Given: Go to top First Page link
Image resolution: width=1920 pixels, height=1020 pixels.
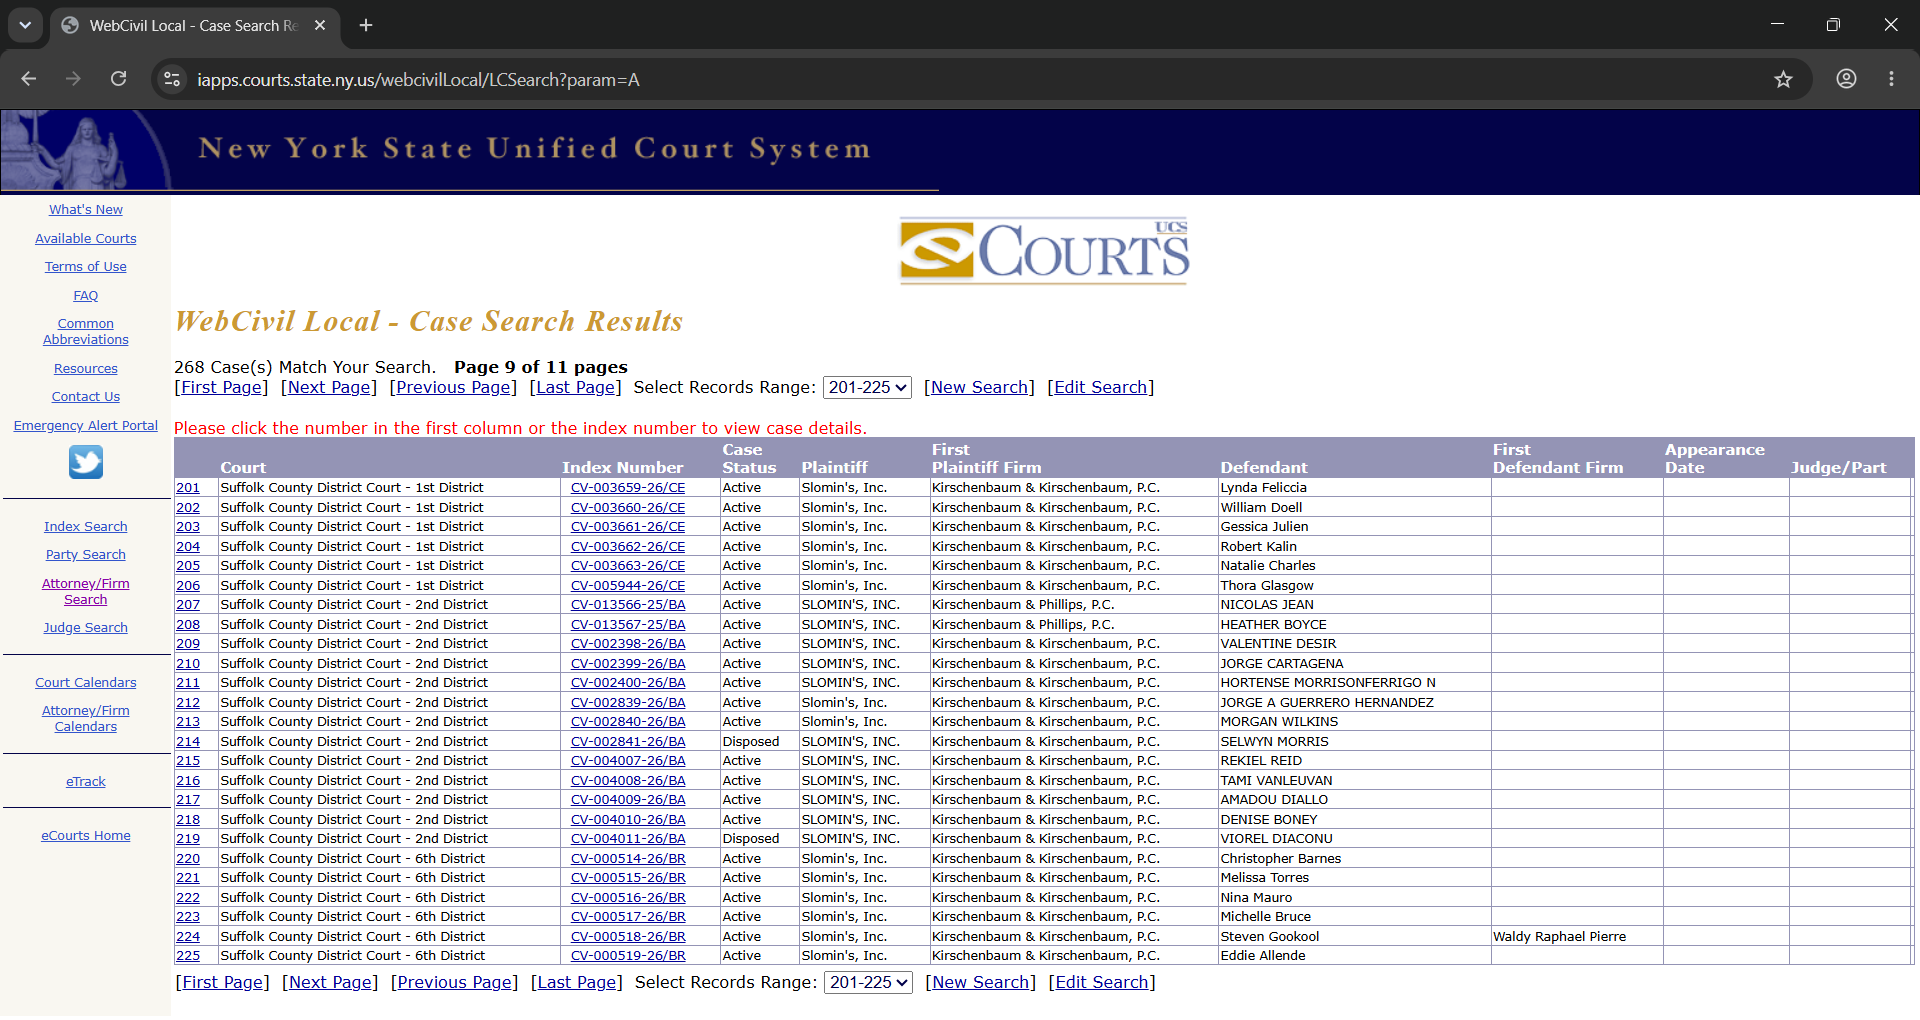Looking at the screenshot, I should point(222,388).
